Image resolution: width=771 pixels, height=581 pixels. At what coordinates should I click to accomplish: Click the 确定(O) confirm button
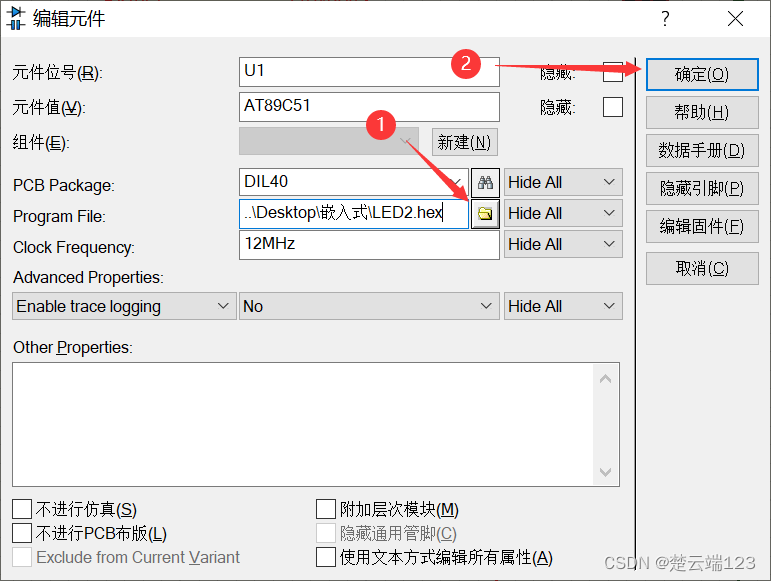[702, 75]
